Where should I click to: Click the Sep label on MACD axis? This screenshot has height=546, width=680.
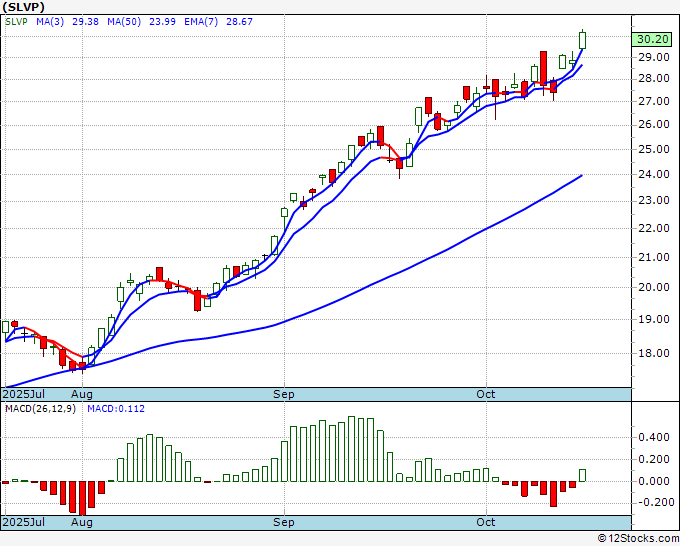coord(284,522)
